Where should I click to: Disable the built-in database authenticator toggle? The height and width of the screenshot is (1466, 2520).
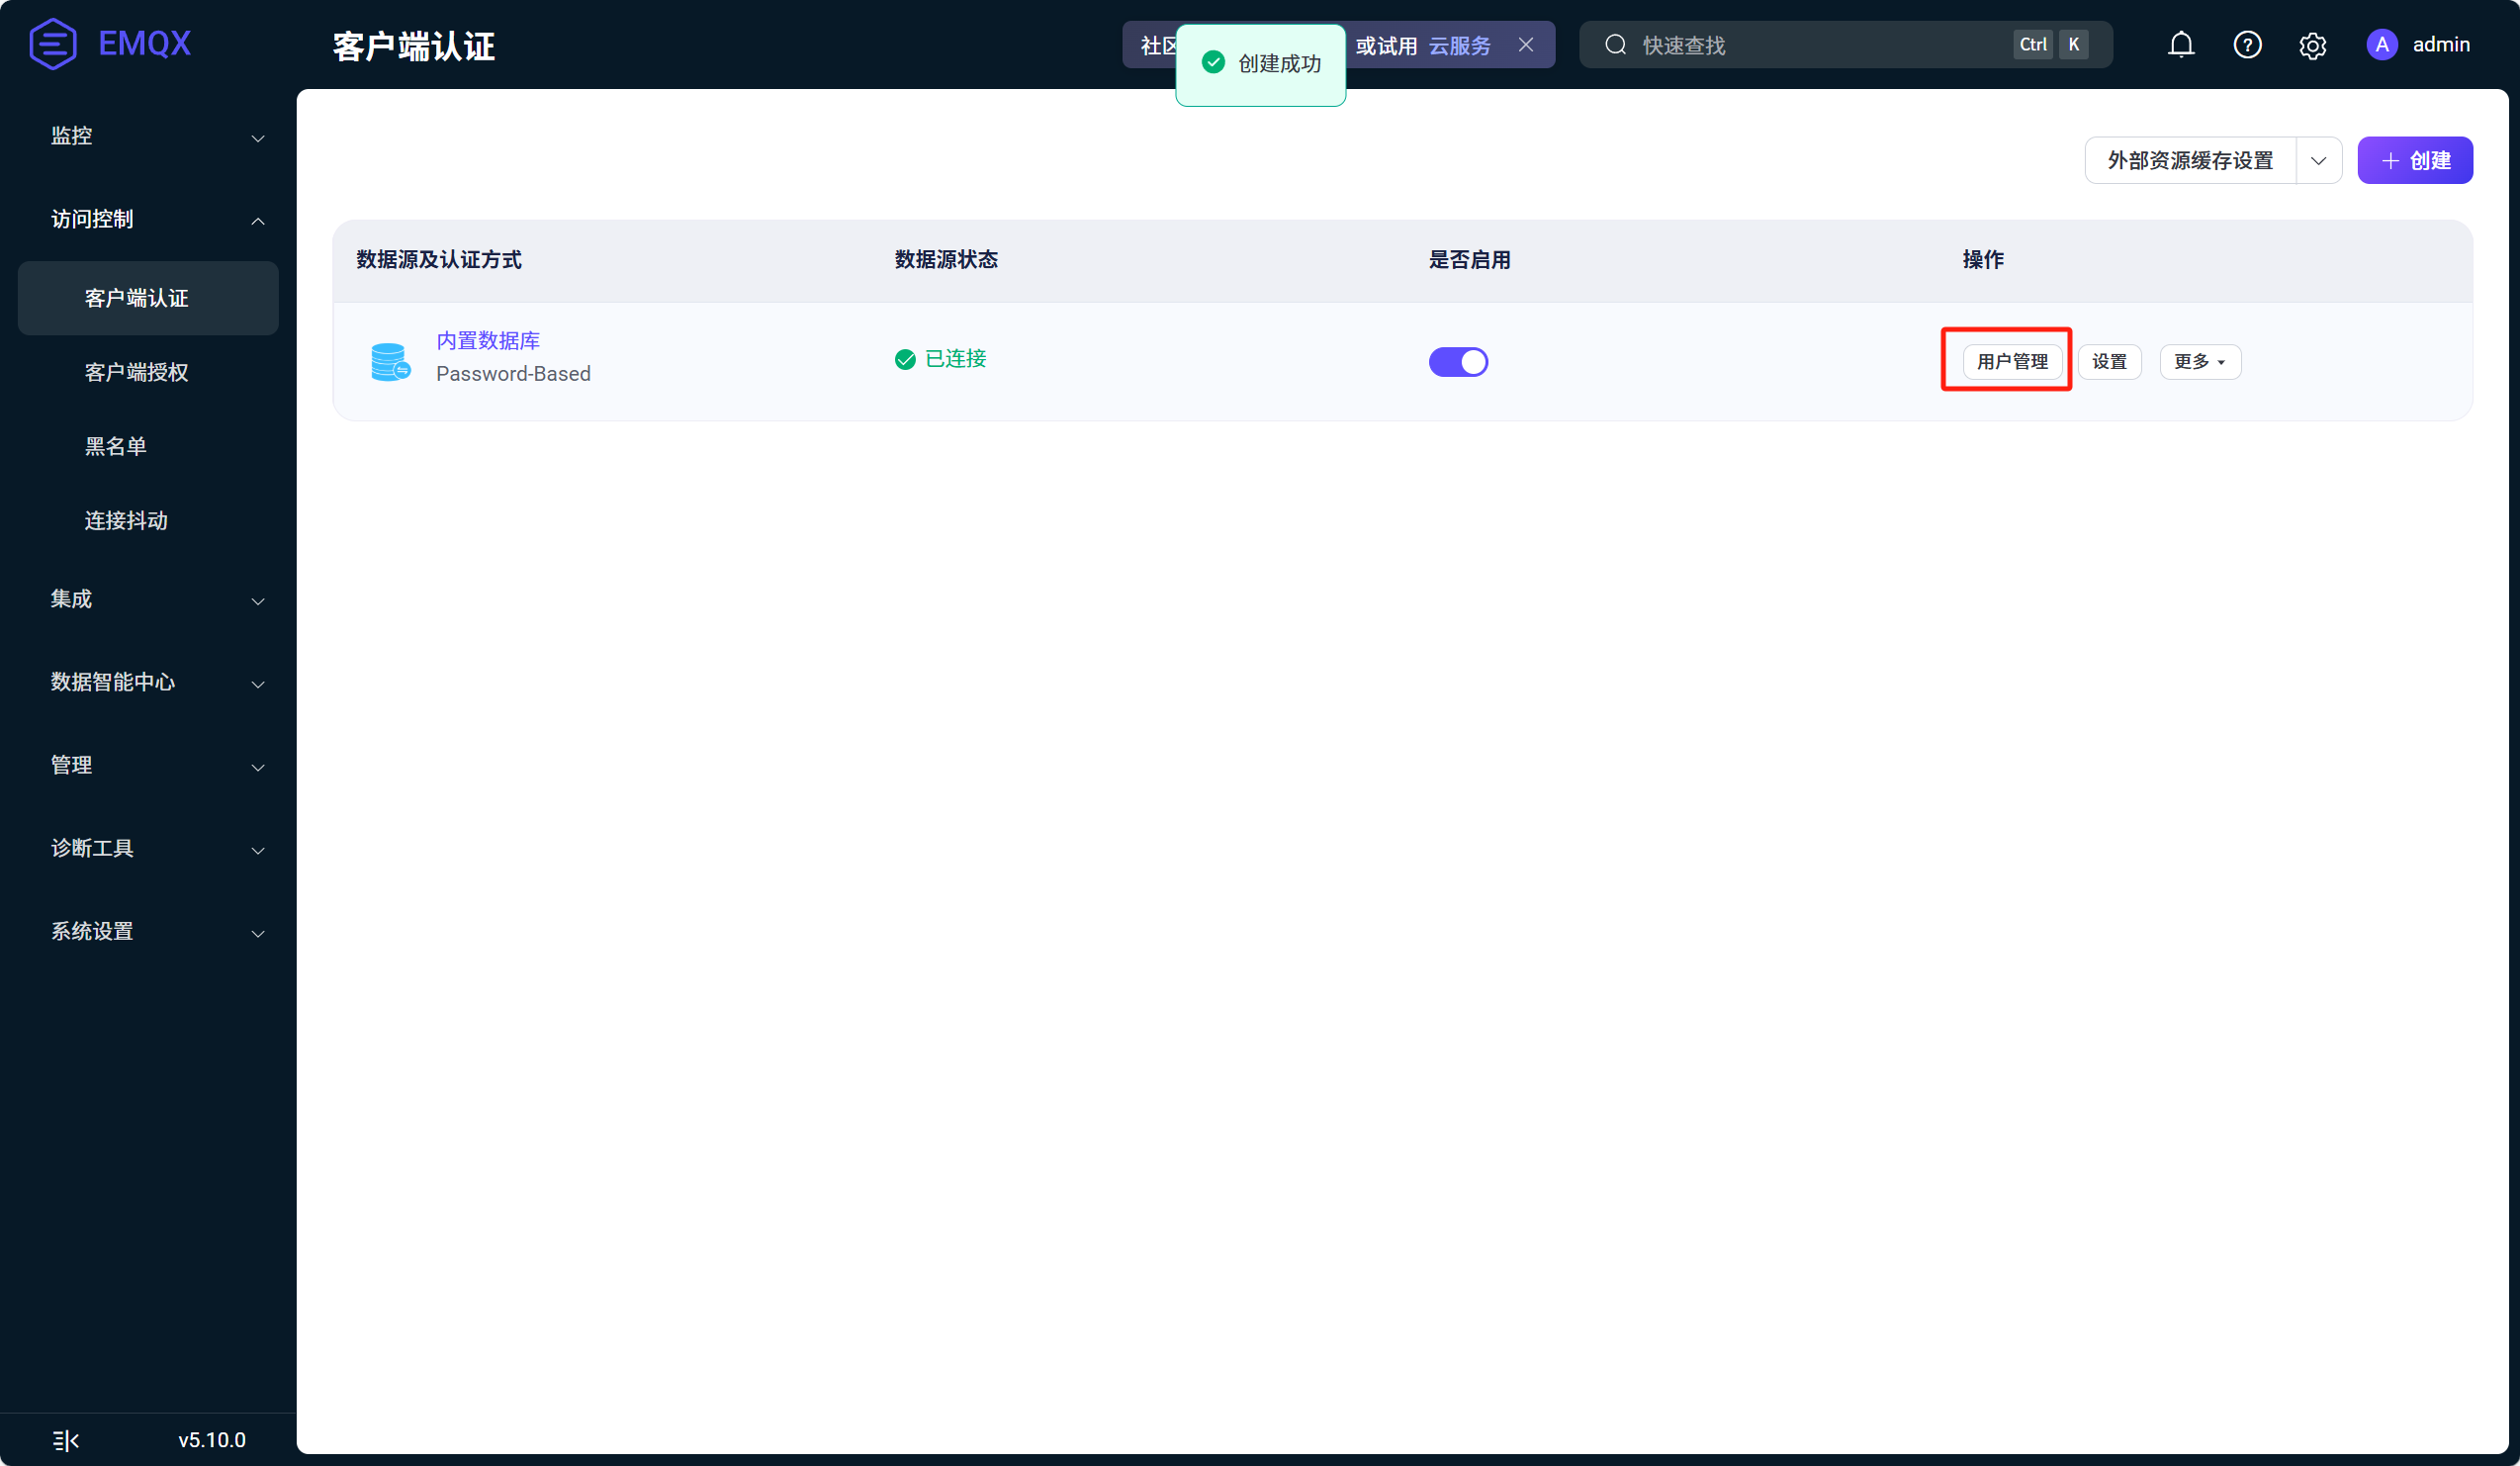[1458, 362]
